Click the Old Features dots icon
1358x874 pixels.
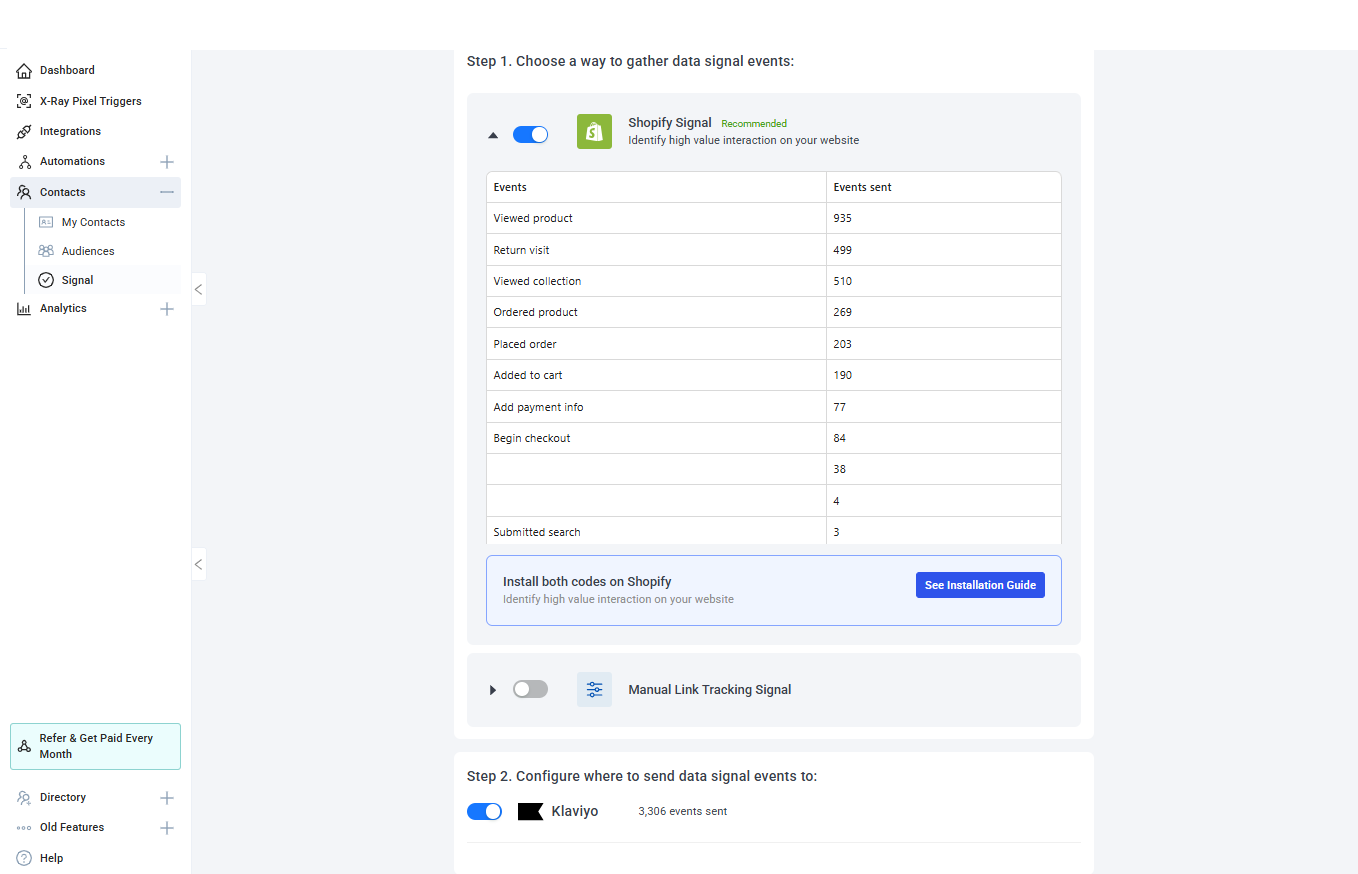[24, 828]
